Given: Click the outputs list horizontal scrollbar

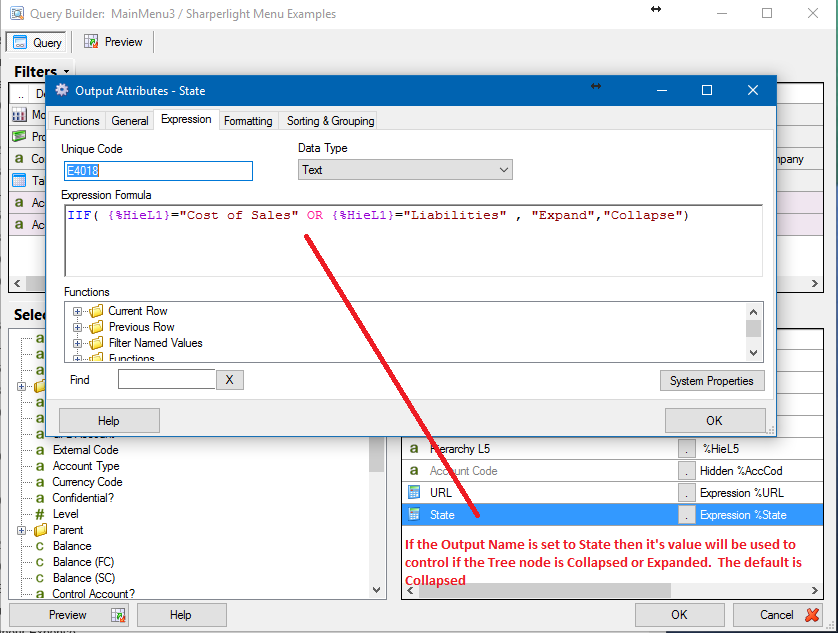Looking at the screenshot, I should click(611, 590).
